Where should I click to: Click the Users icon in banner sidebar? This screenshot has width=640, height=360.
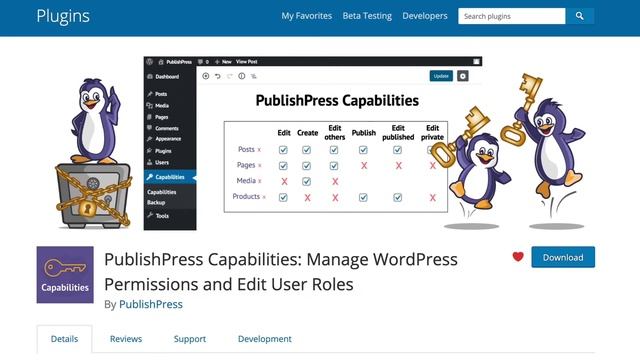point(150,162)
